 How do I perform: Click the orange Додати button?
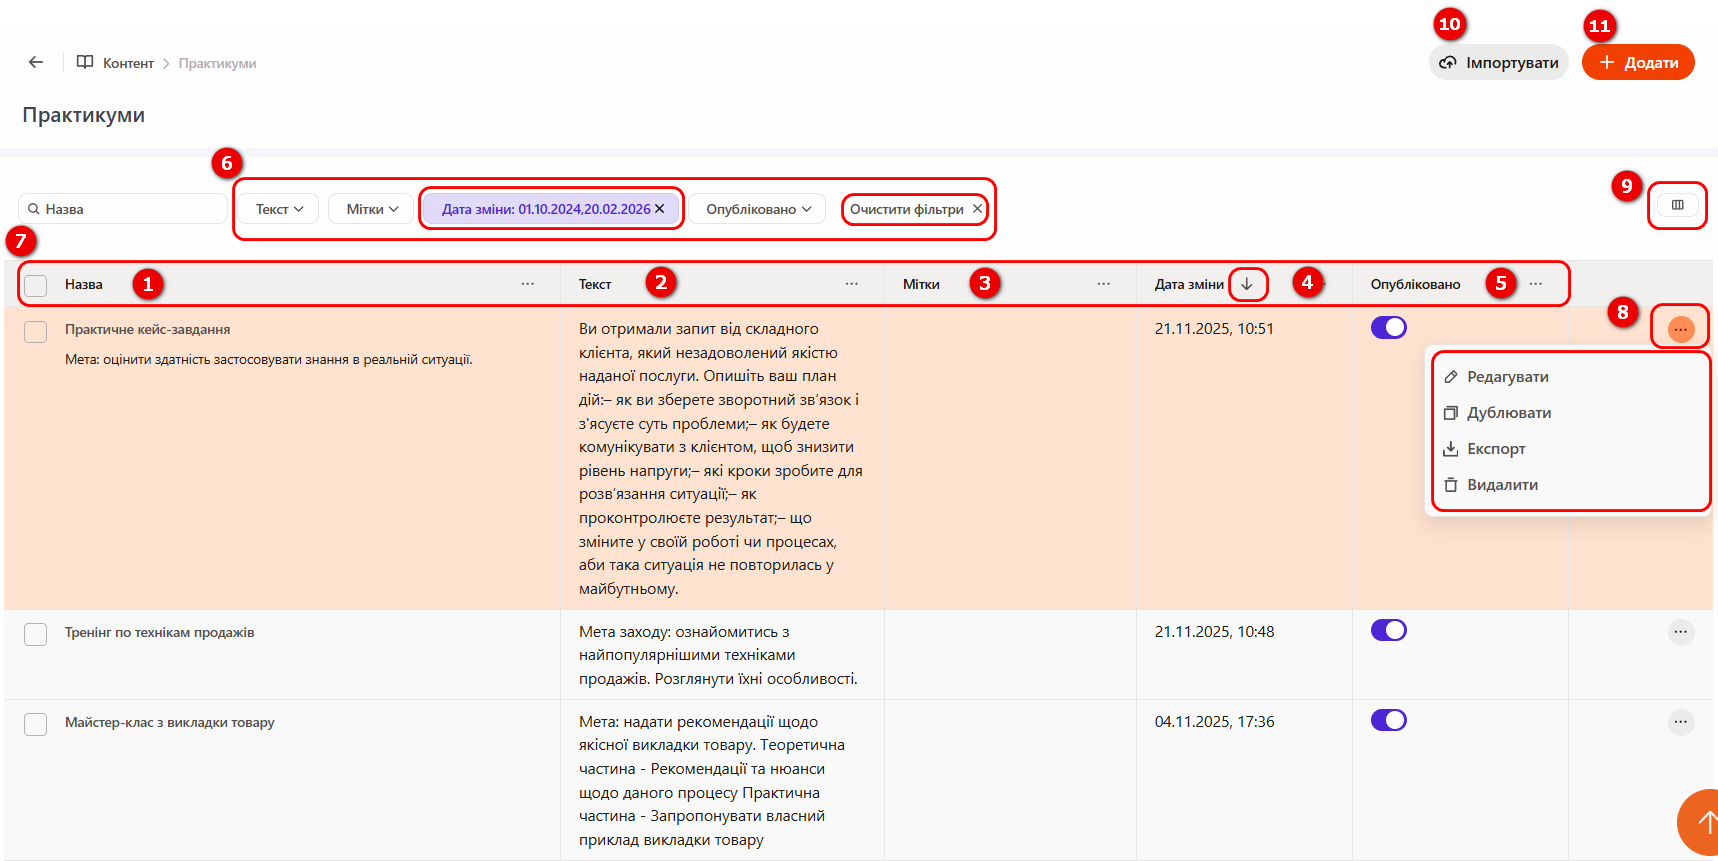pyautogui.click(x=1637, y=63)
